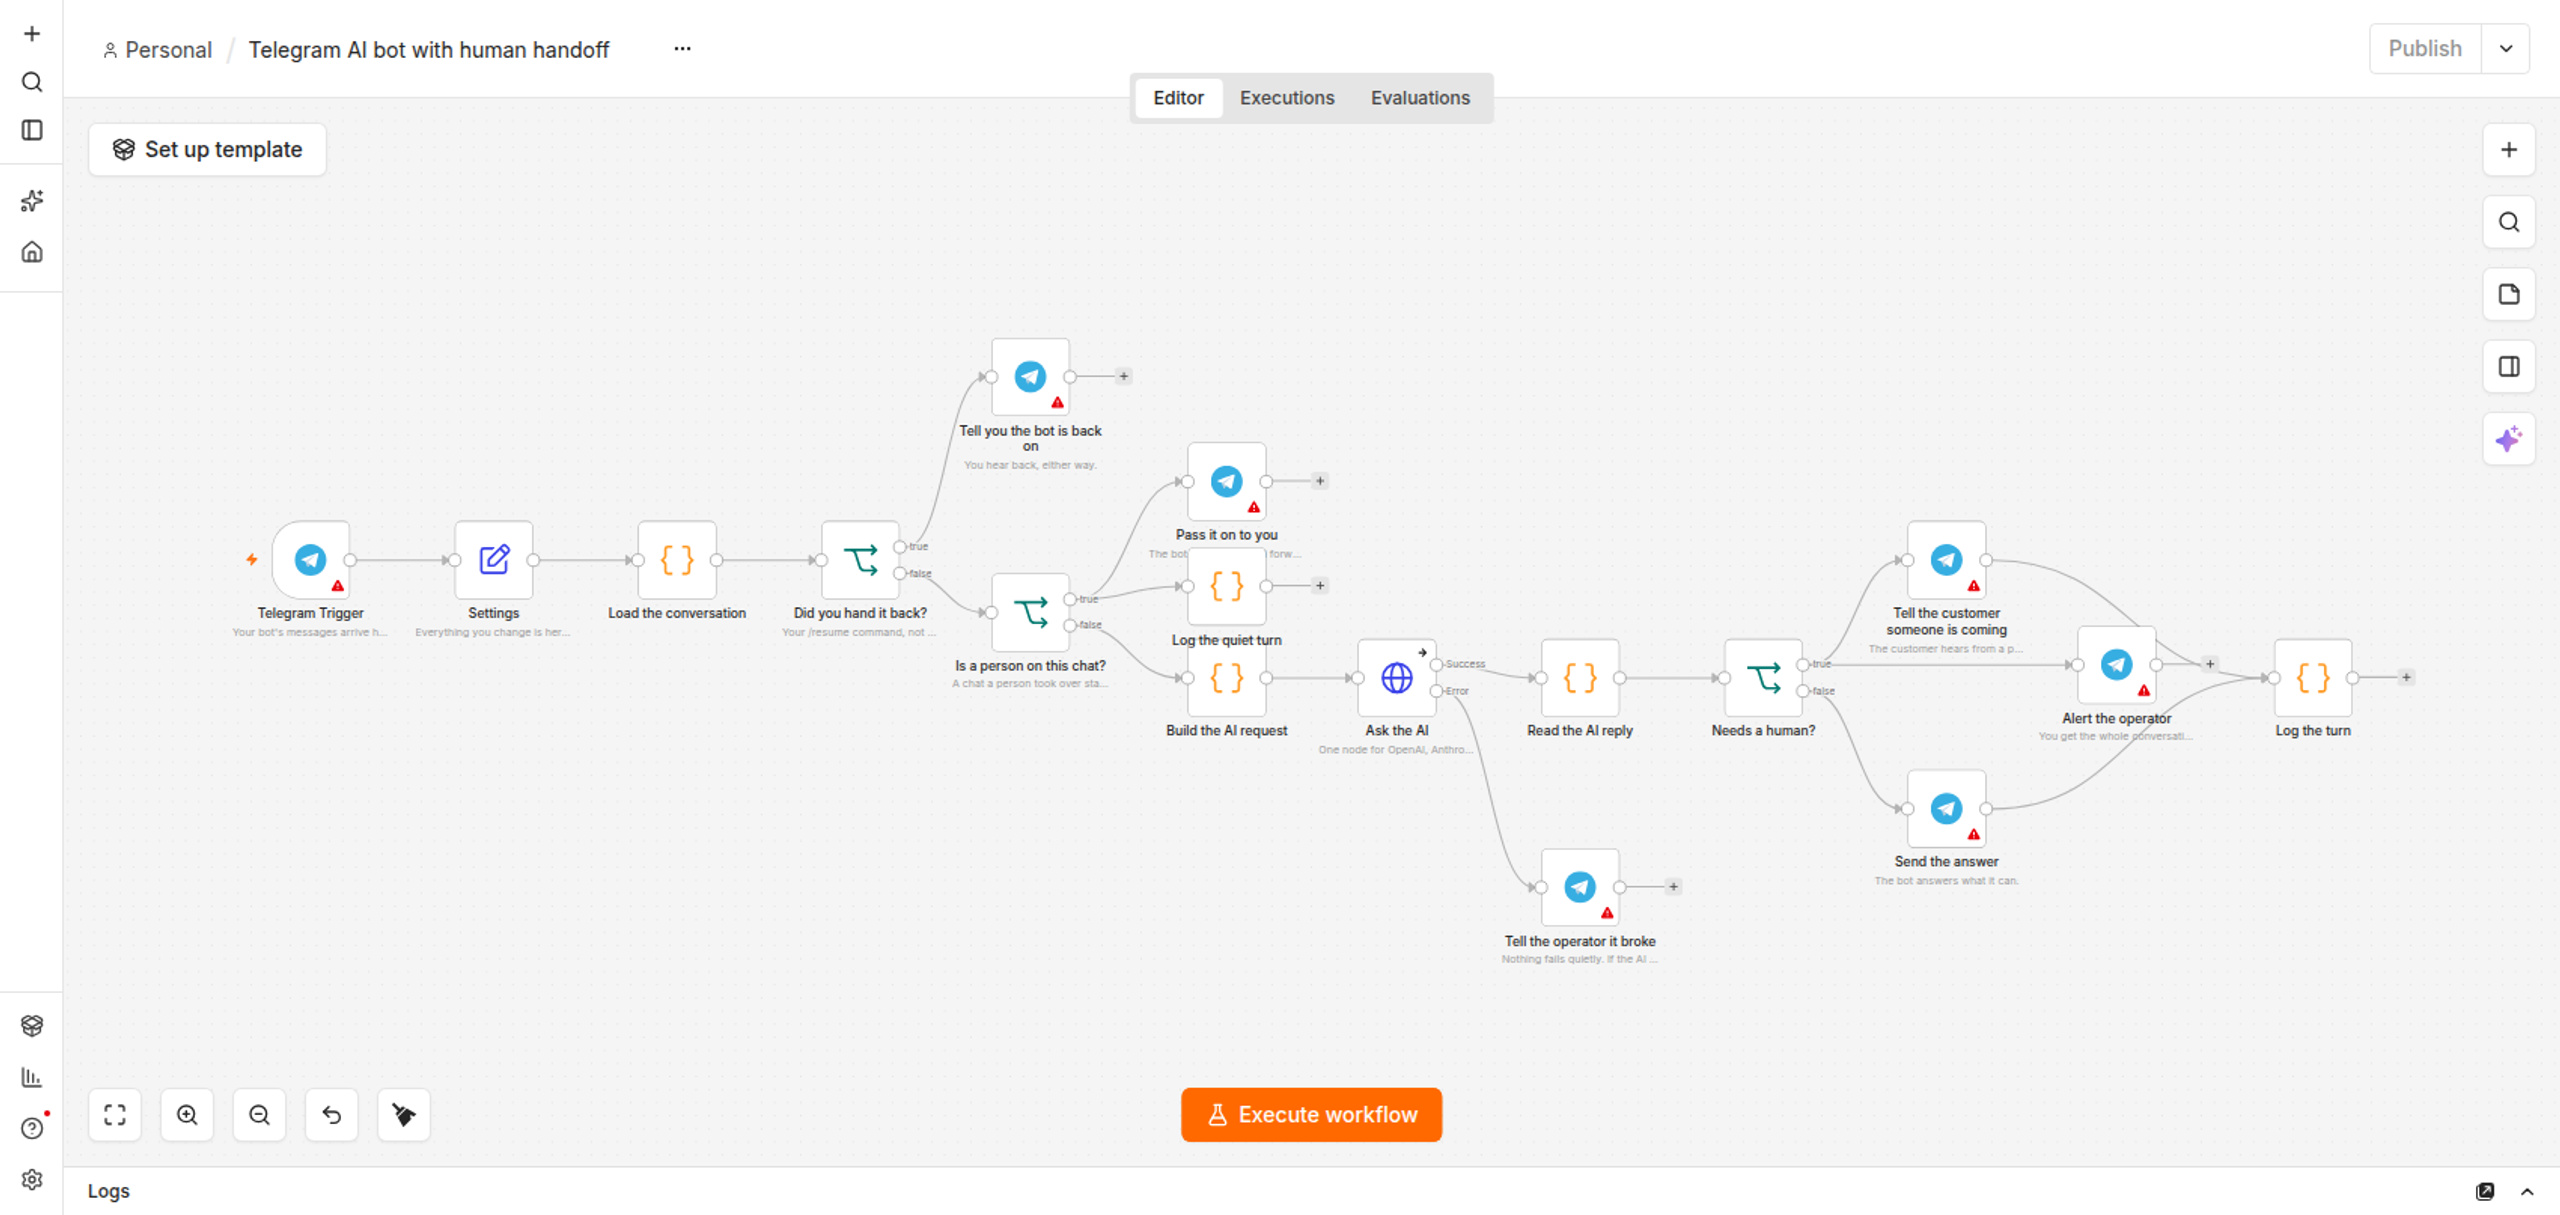Expand the Publish dropdown arrow
The image size is (2560, 1215).
(2505, 49)
